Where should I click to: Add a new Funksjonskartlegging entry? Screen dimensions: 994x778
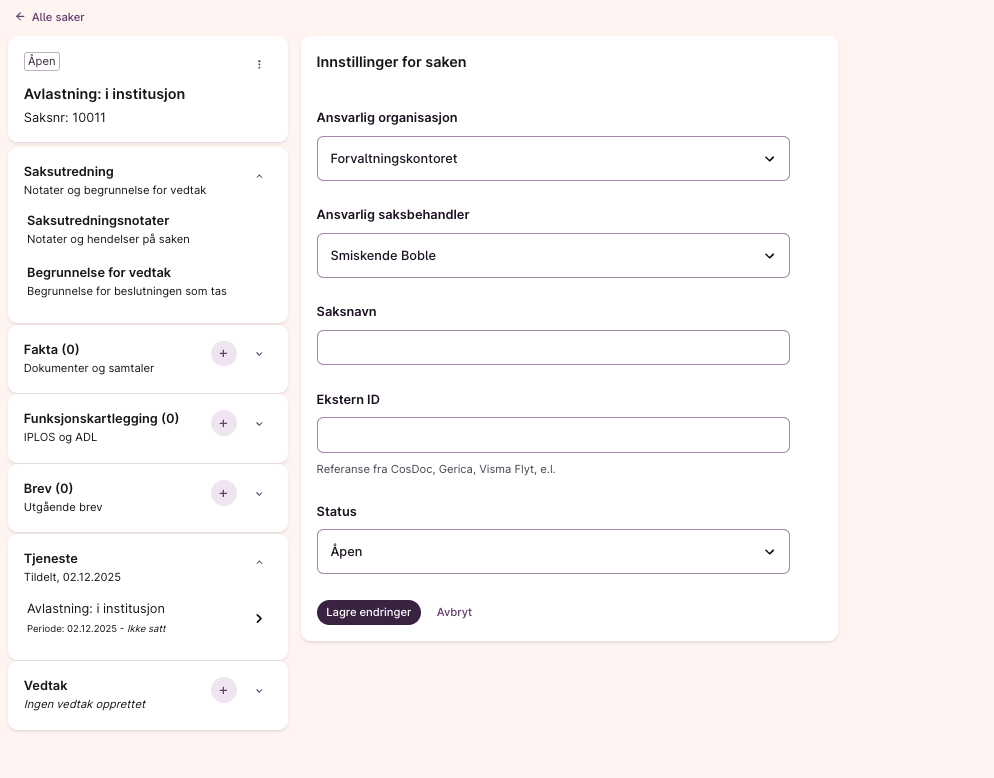coord(224,423)
